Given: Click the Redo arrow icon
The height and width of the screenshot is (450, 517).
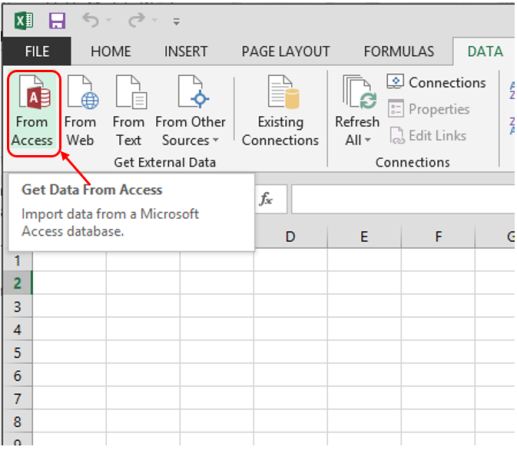Looking at the screenshot, I should [137, 20].
